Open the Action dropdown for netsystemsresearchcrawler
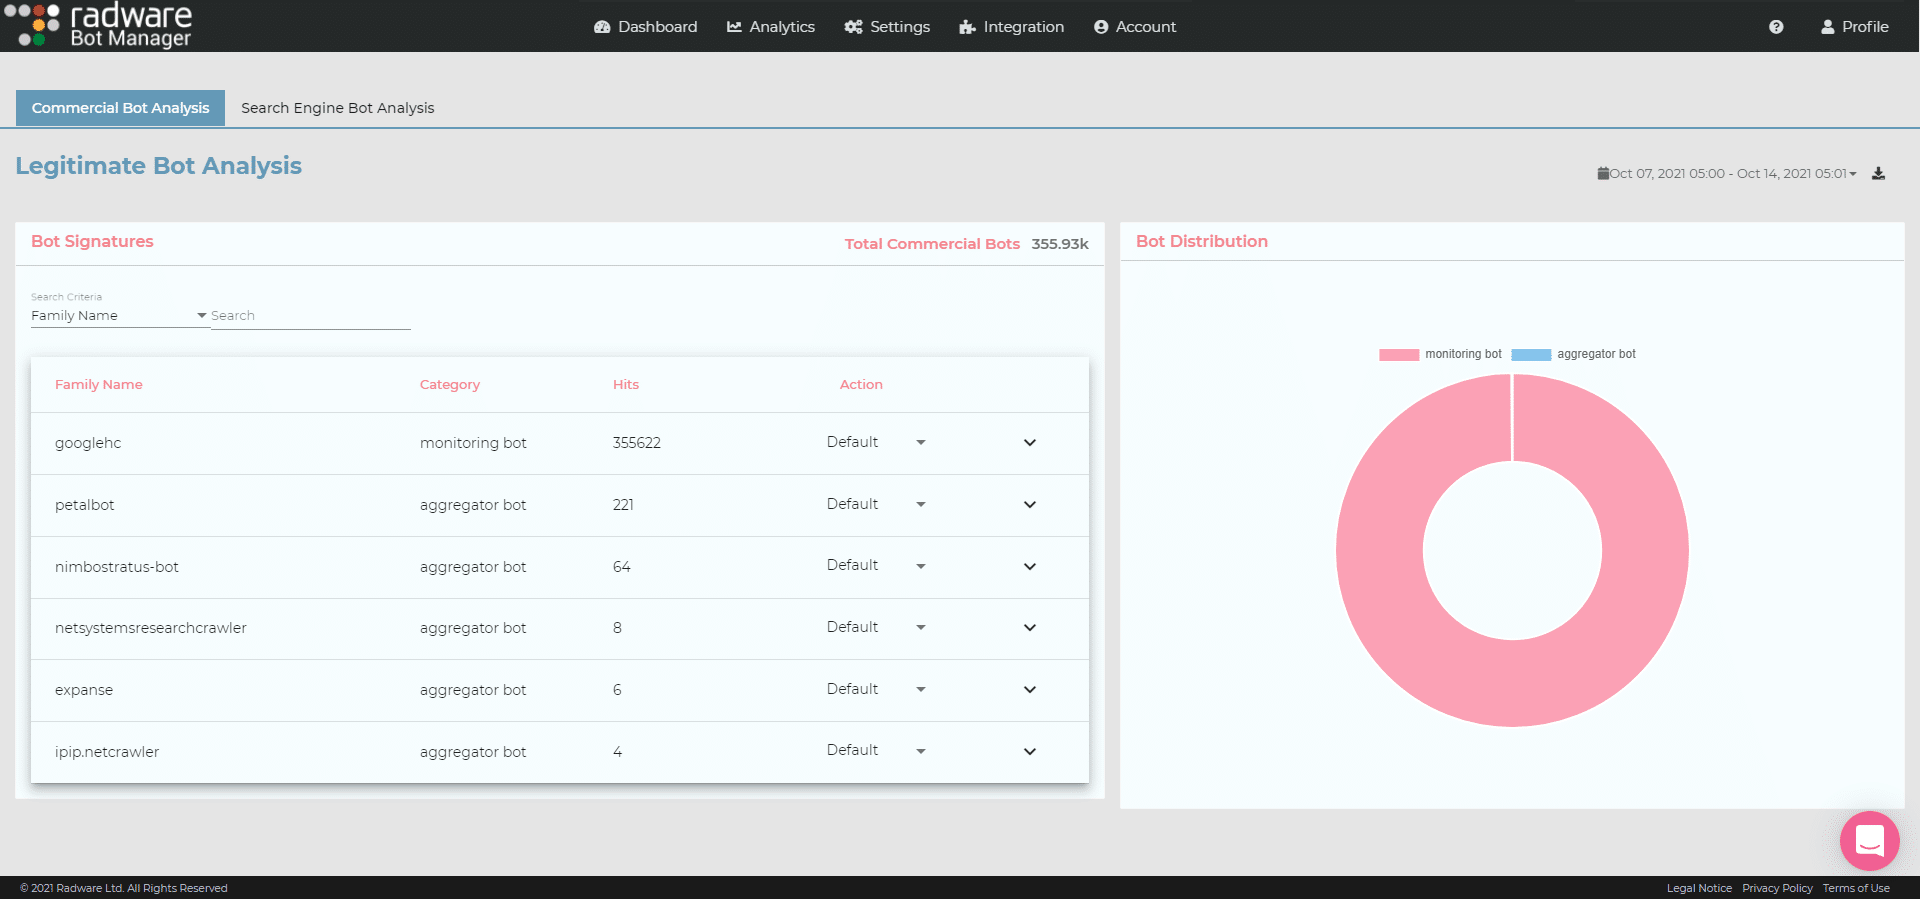Screen dimensions: 1920x899 click(x=876, y=627)
